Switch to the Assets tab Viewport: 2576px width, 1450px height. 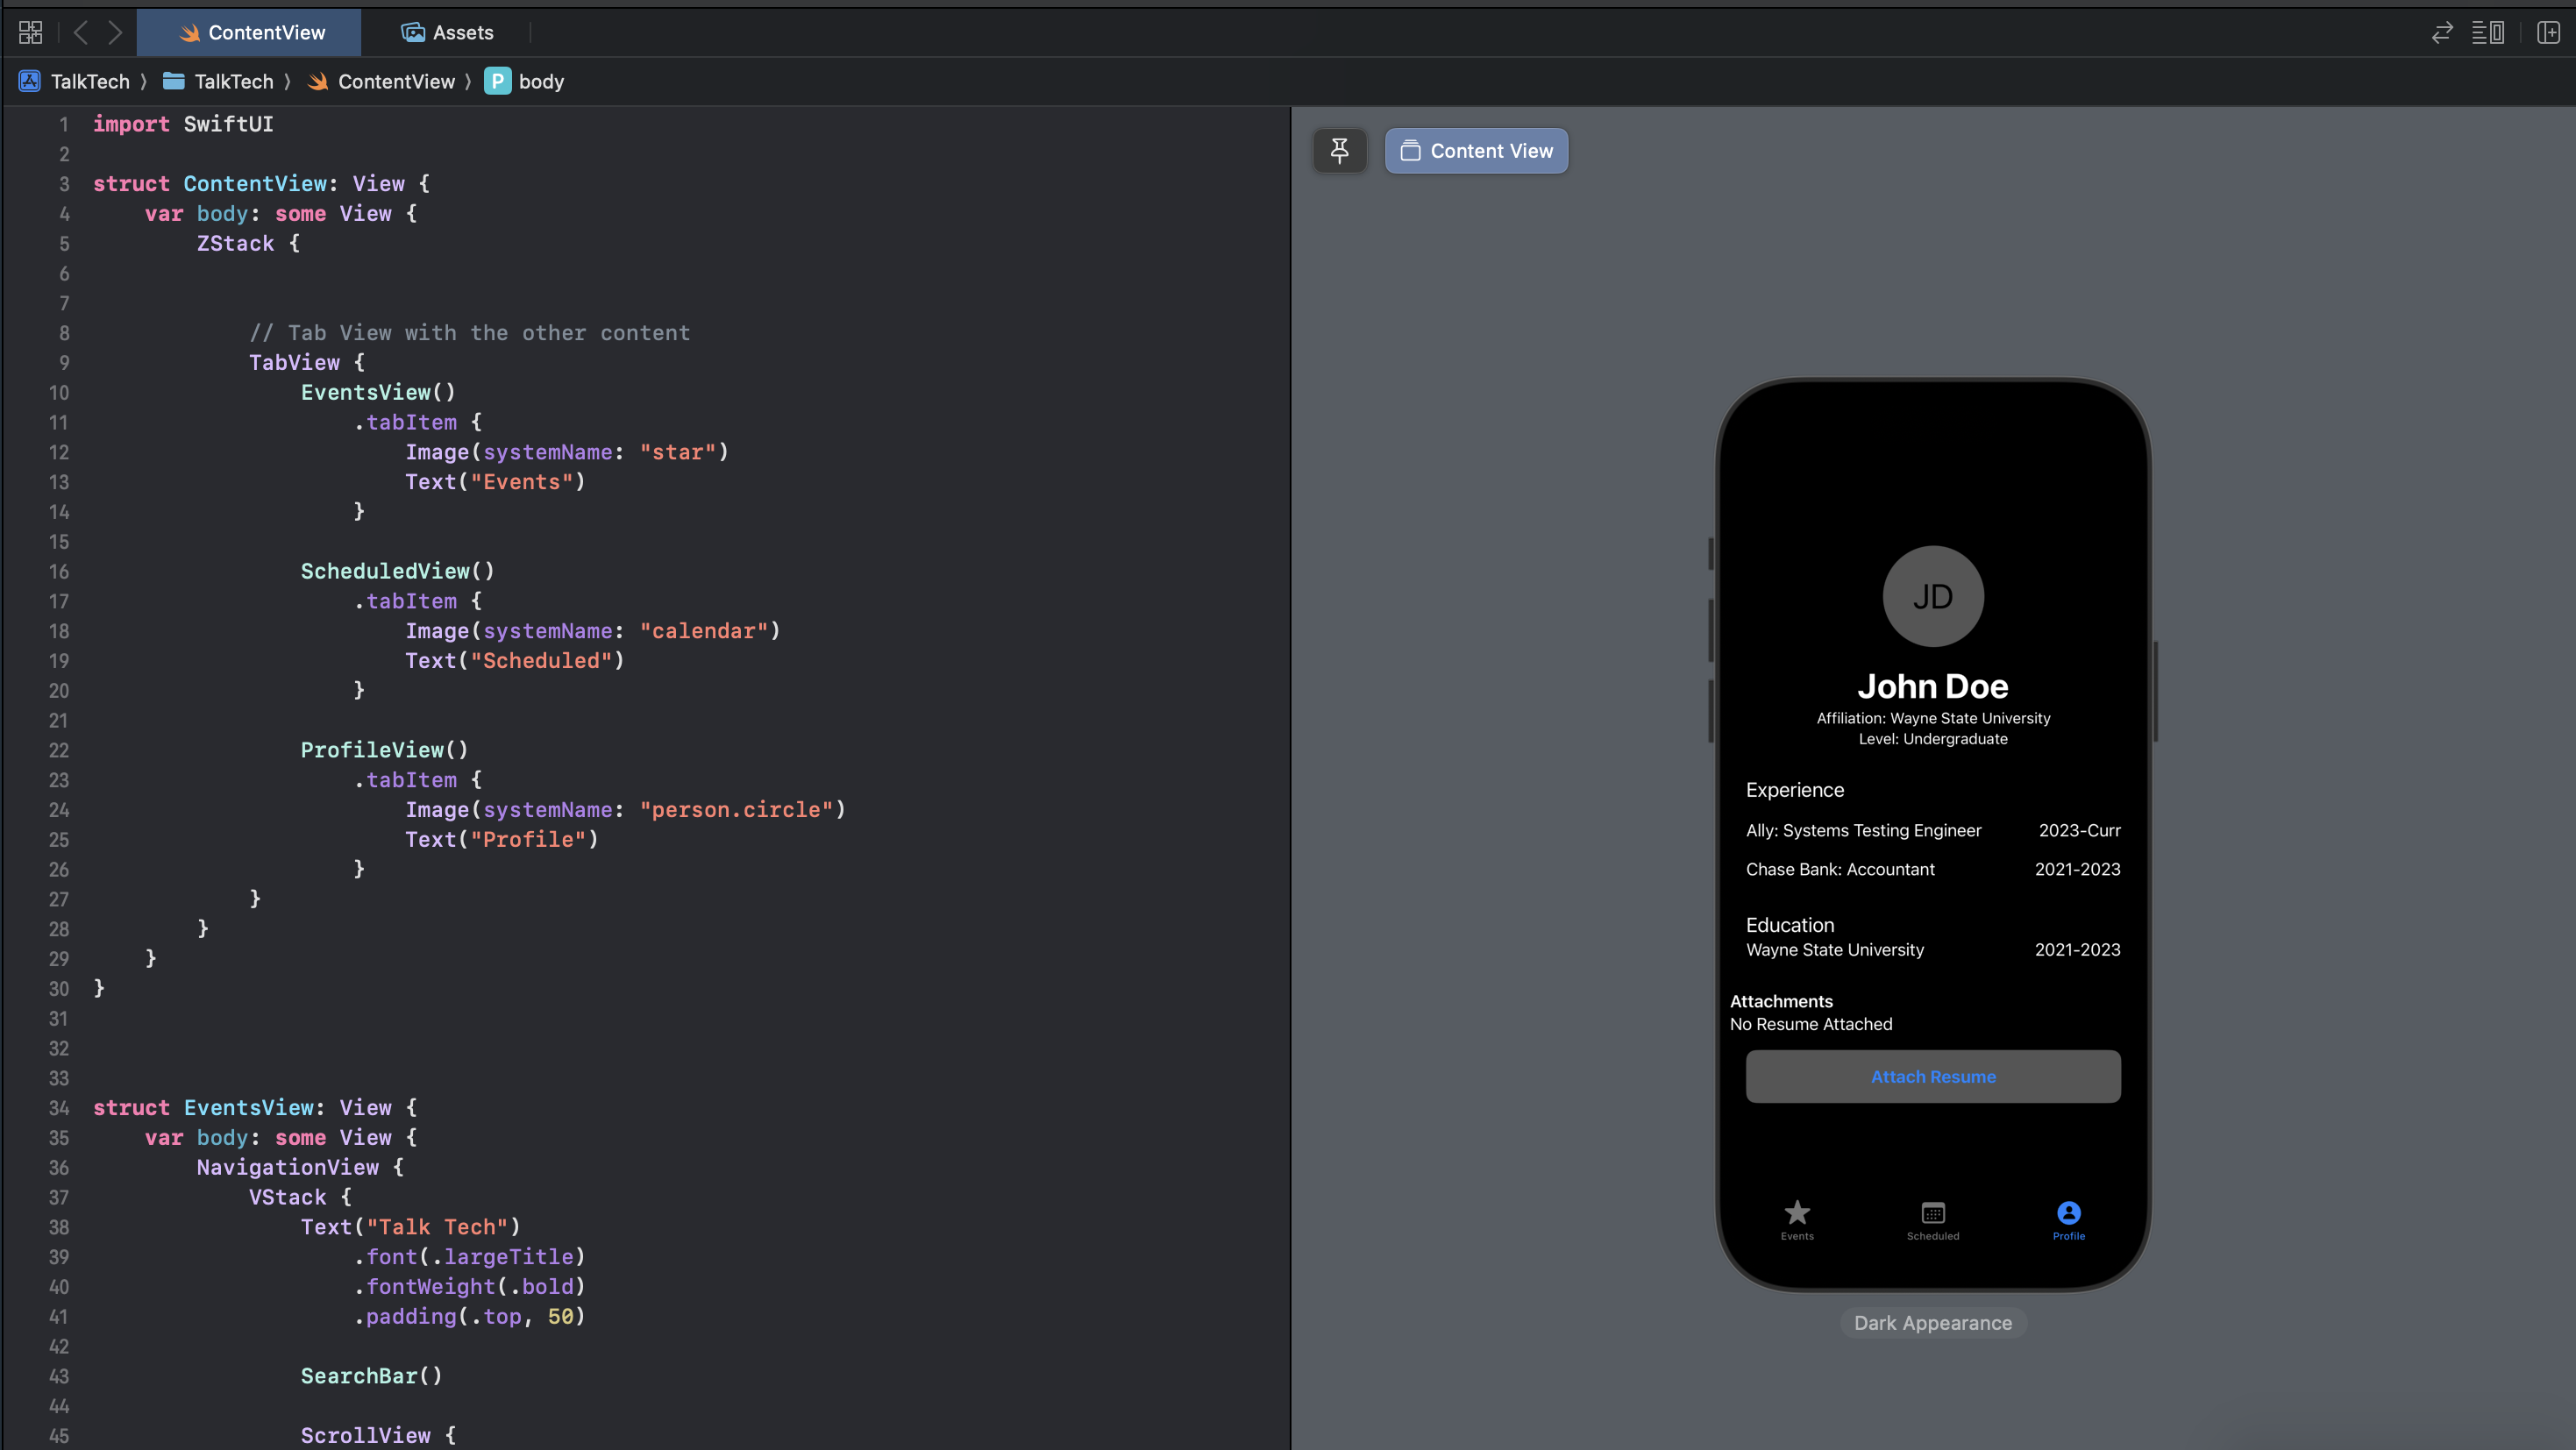point(447,33)
